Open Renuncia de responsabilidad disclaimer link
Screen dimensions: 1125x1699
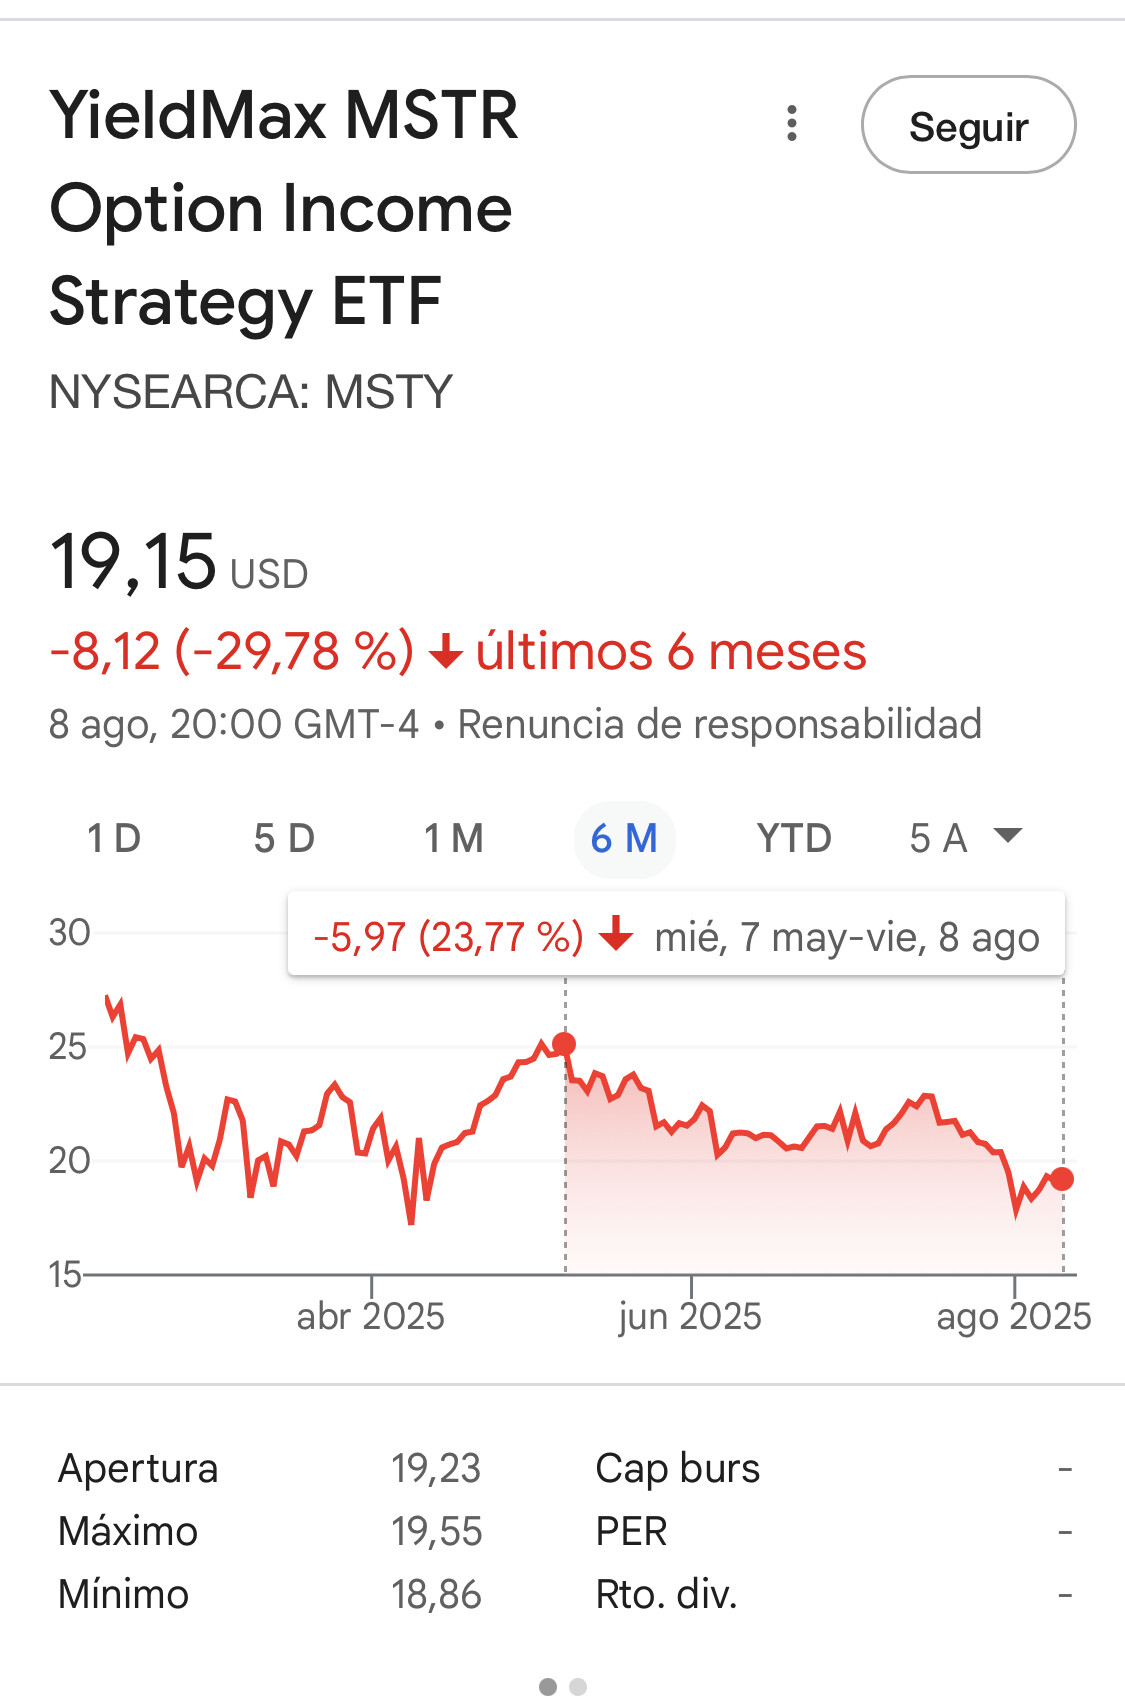click(719, 724)
